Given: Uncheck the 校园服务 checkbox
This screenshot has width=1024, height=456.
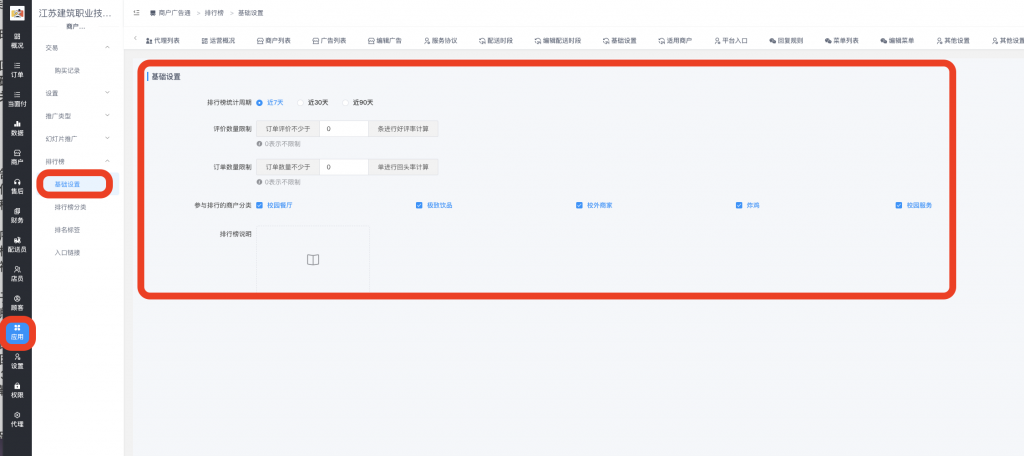Looking at the screenshot, I should tap(899, 205).
